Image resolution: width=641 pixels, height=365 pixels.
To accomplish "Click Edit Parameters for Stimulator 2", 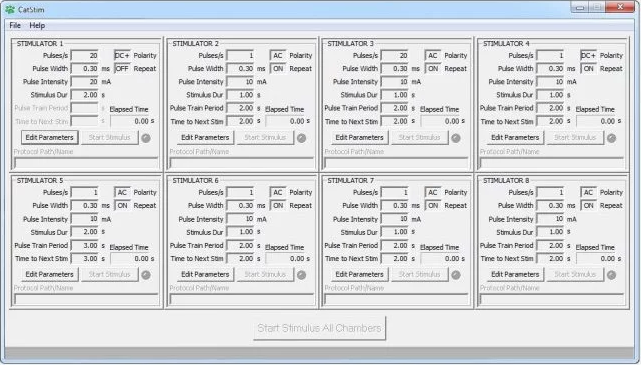I will point(205,137).
